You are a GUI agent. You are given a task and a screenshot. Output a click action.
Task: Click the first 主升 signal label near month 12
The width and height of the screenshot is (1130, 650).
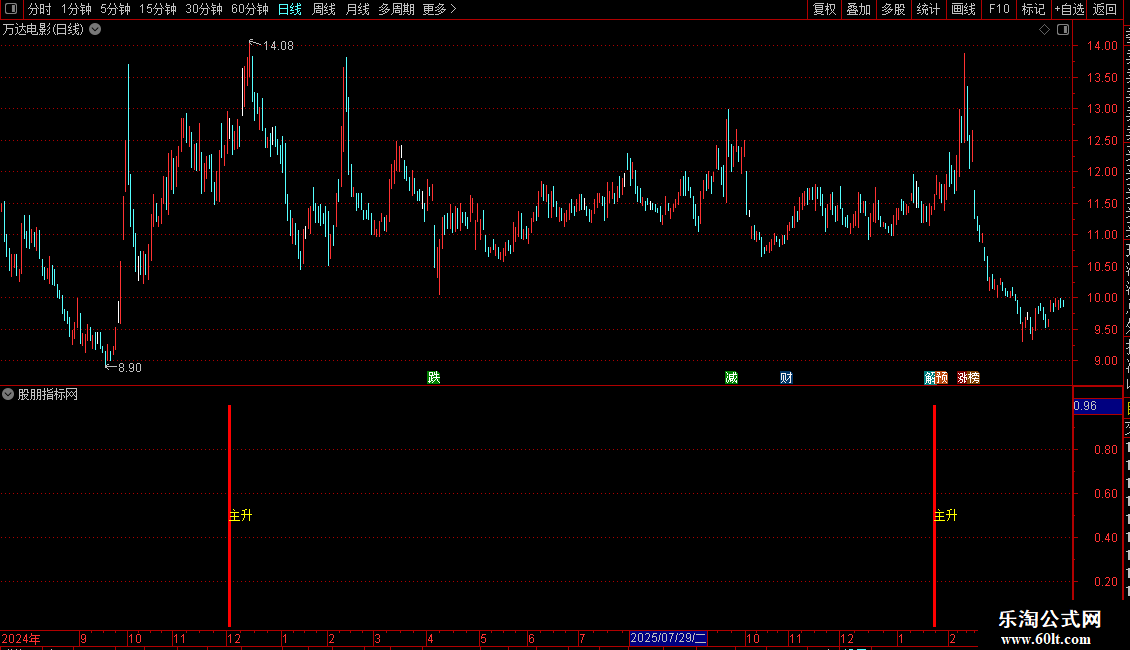pos(241,515)
